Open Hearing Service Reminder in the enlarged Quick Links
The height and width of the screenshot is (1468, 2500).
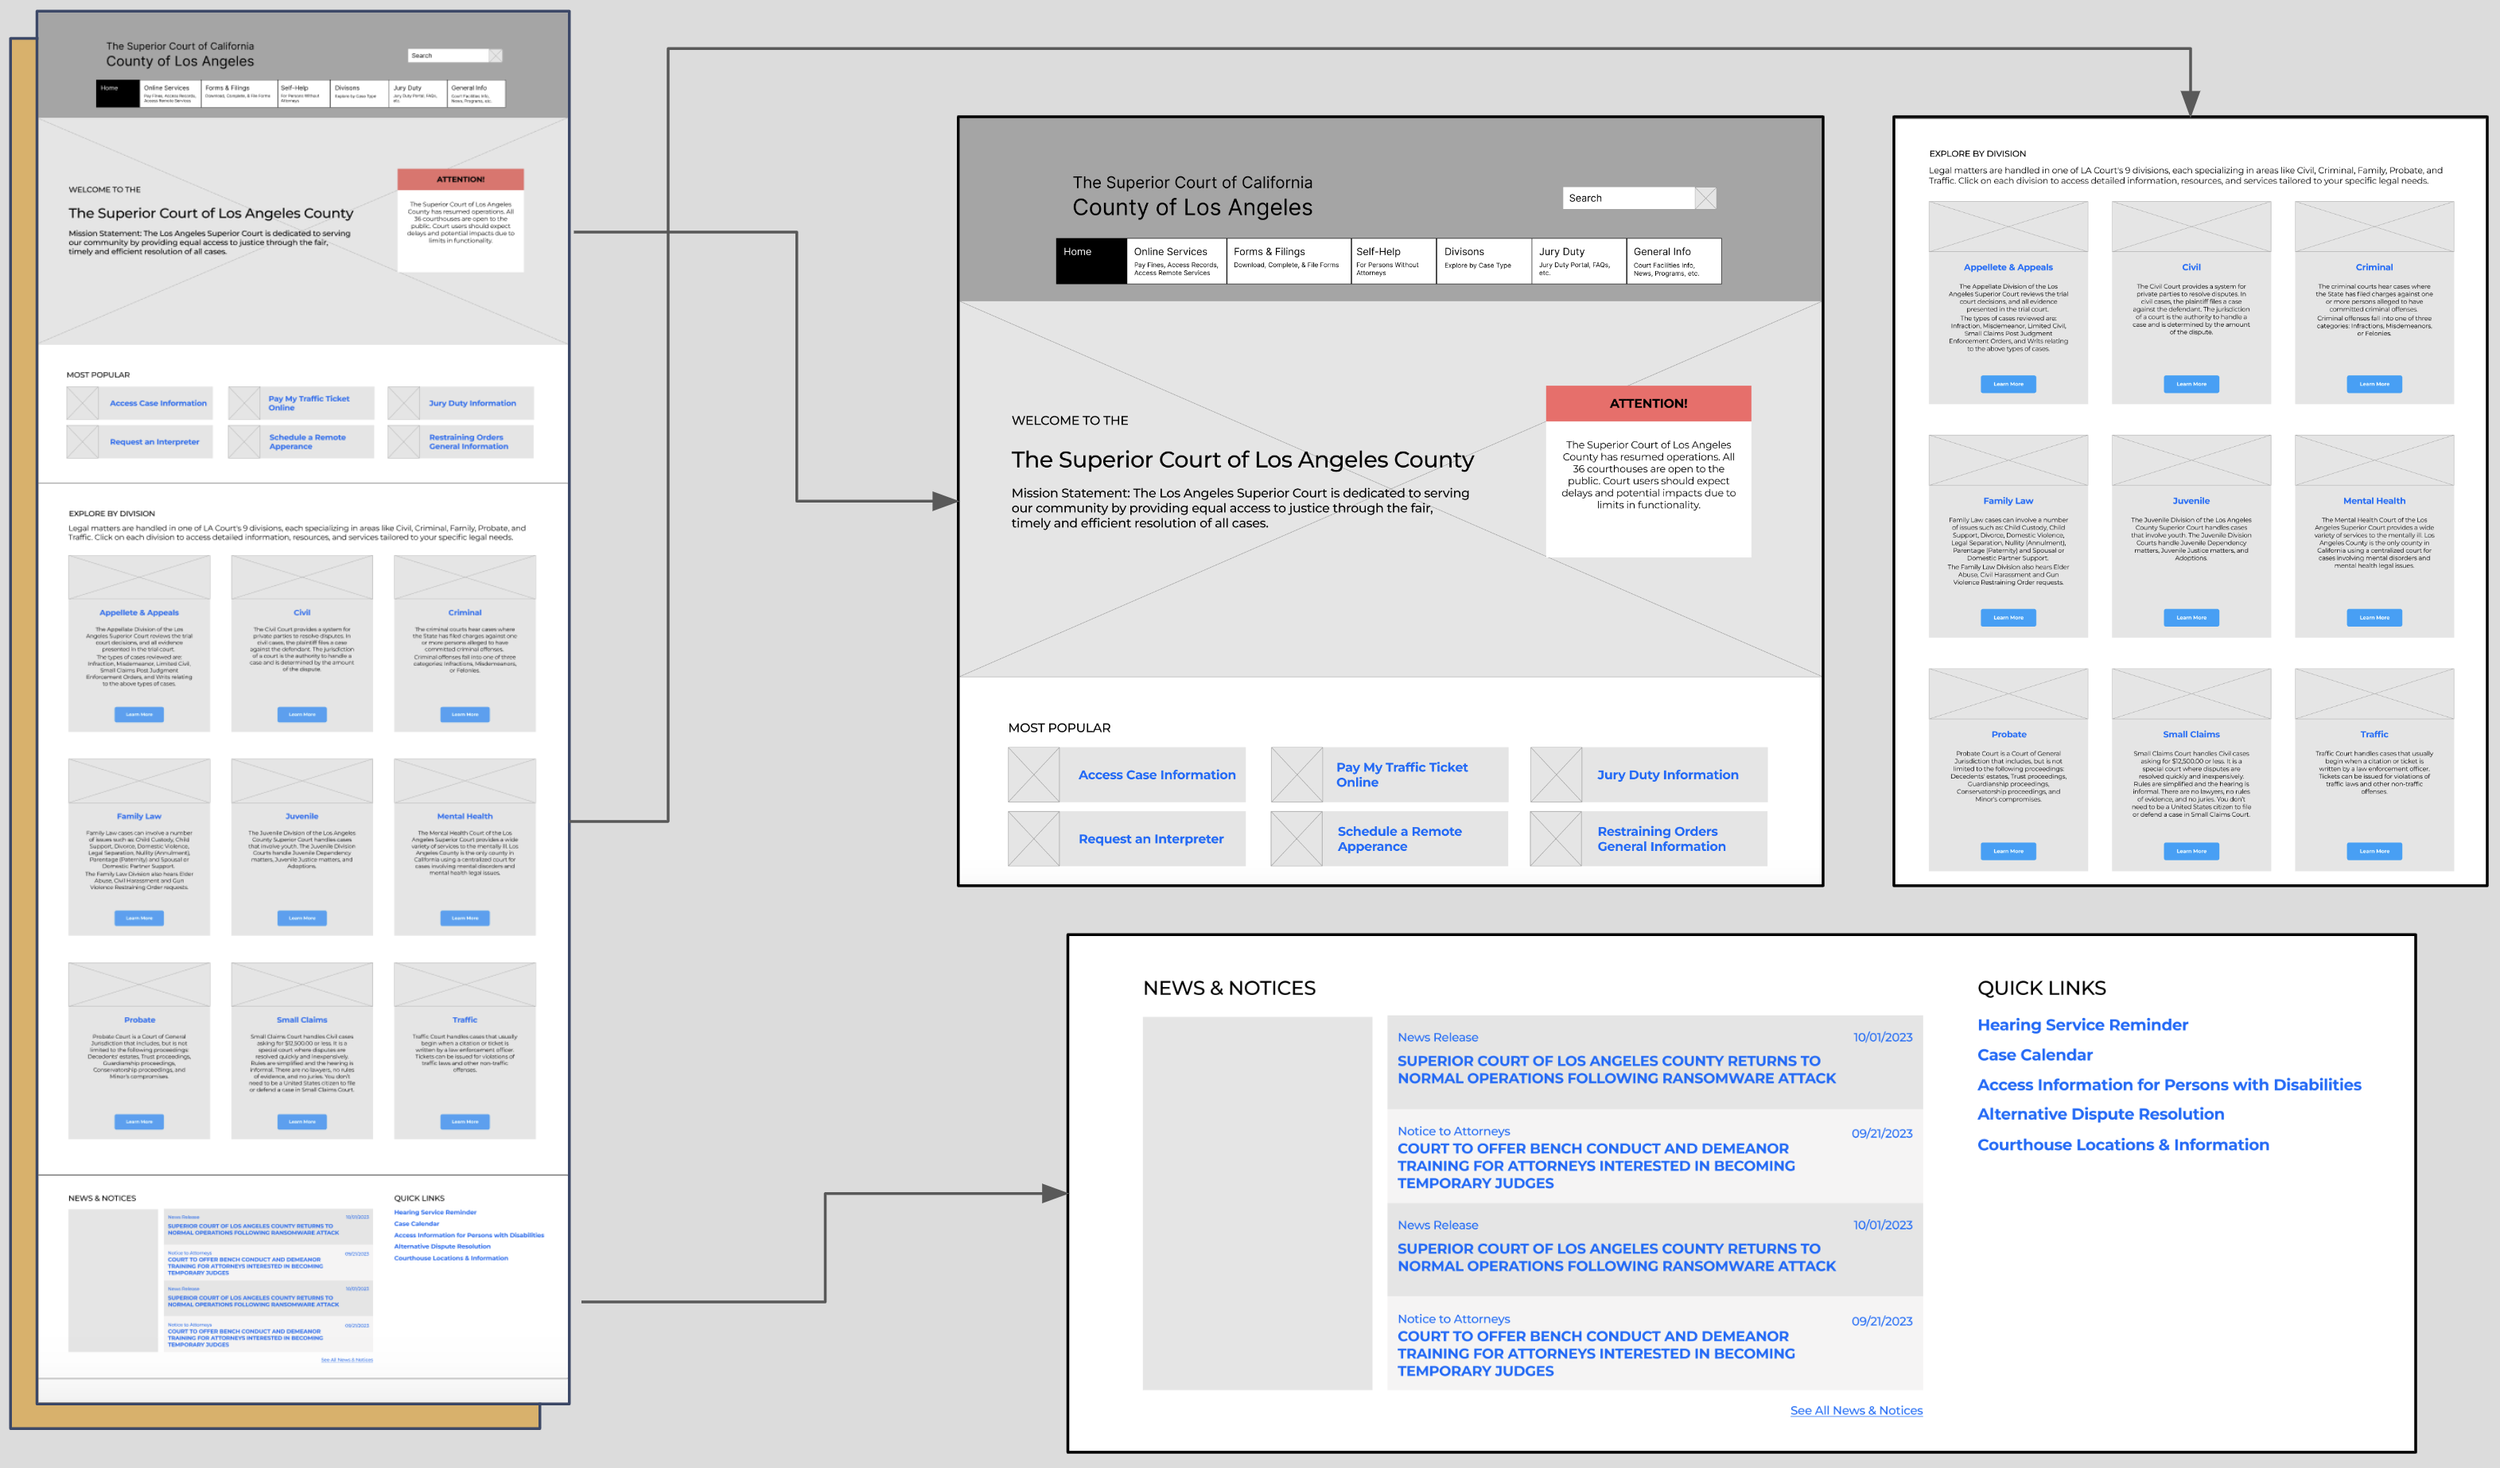[x=2082, y=1025]
